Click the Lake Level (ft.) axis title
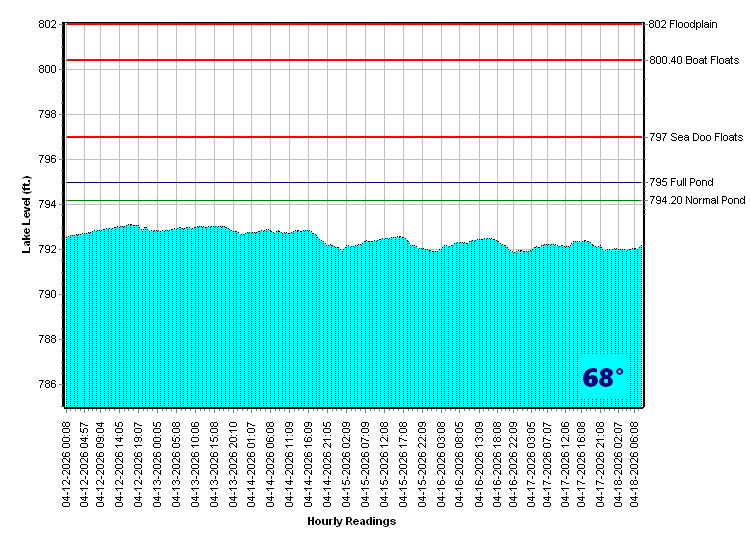Screen dimensions: 750x550 [x=27, y=214]
